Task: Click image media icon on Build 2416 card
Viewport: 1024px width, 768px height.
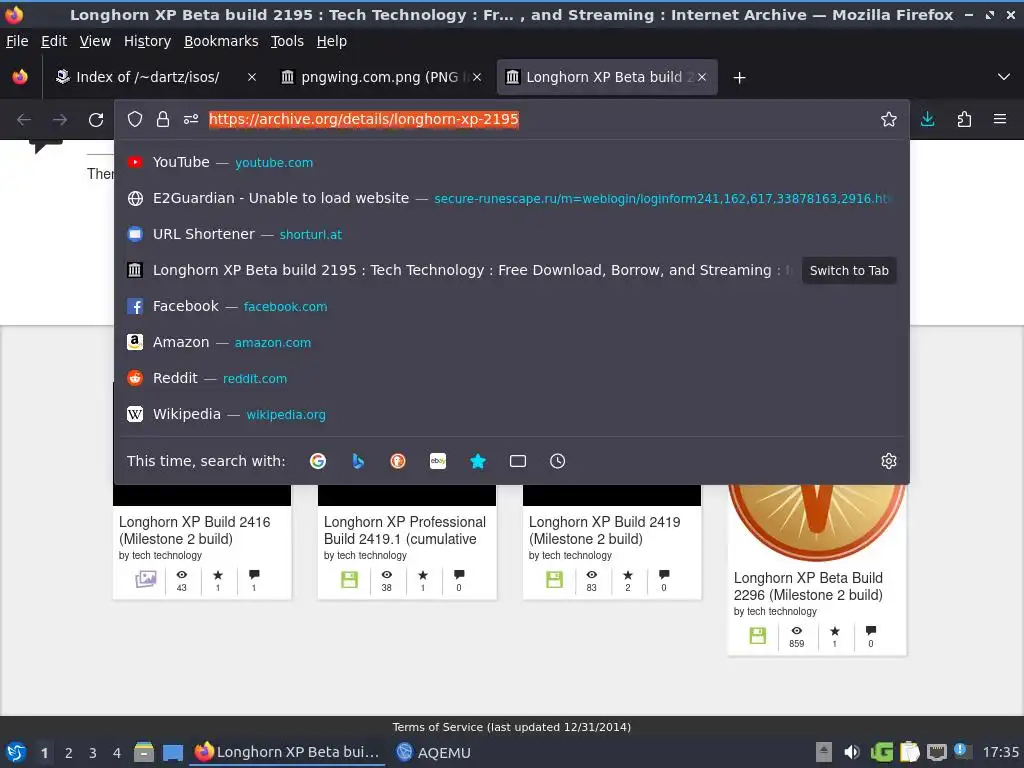Action: (x=146, y=579)
